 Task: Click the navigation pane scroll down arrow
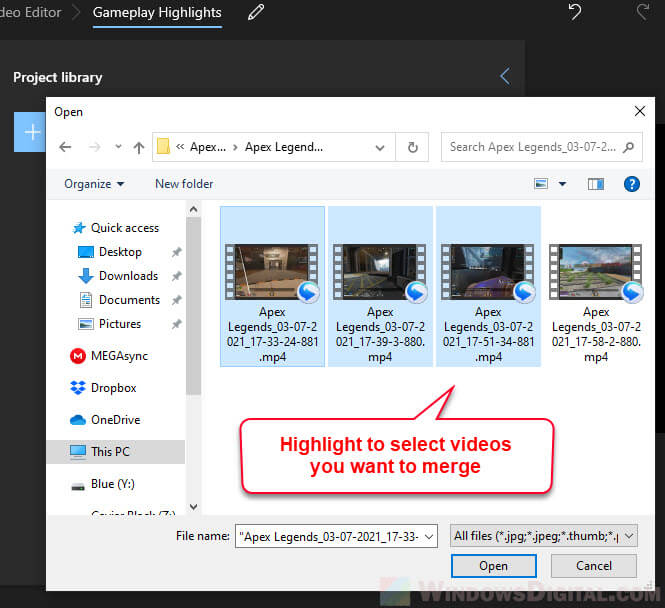pyautogui.click(x=193, y=507)
